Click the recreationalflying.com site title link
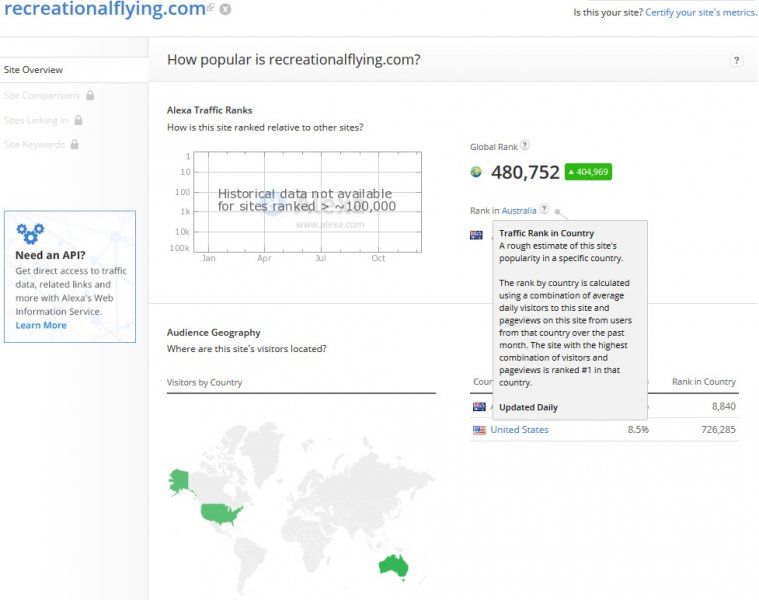 pos(105,9)
